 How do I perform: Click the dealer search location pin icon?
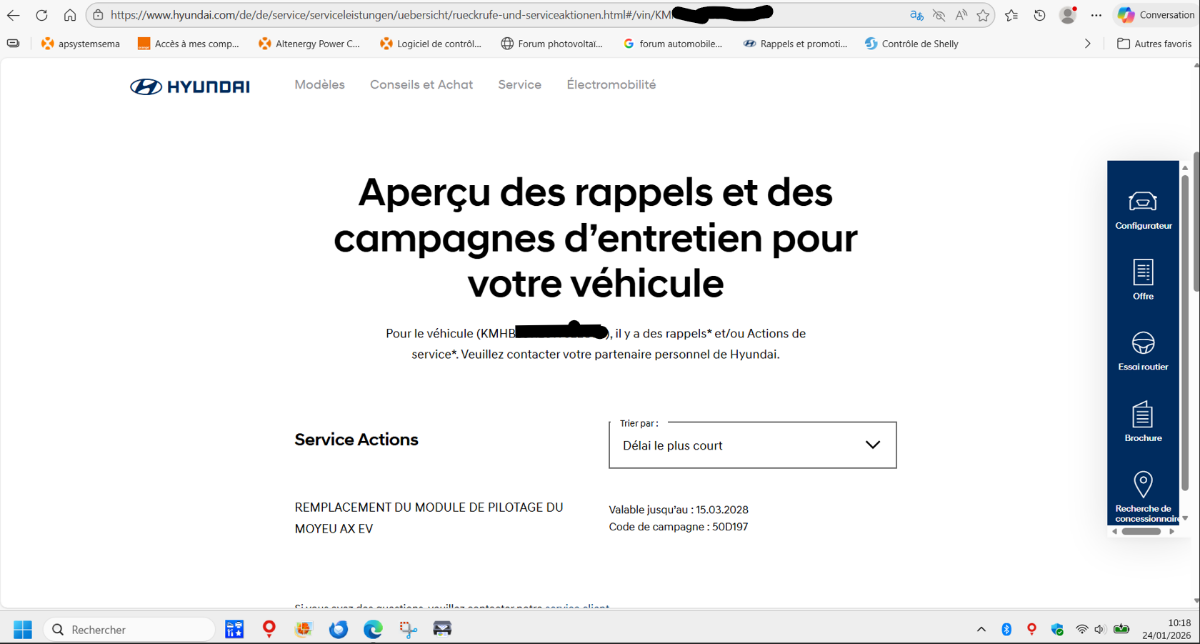tap(1142, 485)
